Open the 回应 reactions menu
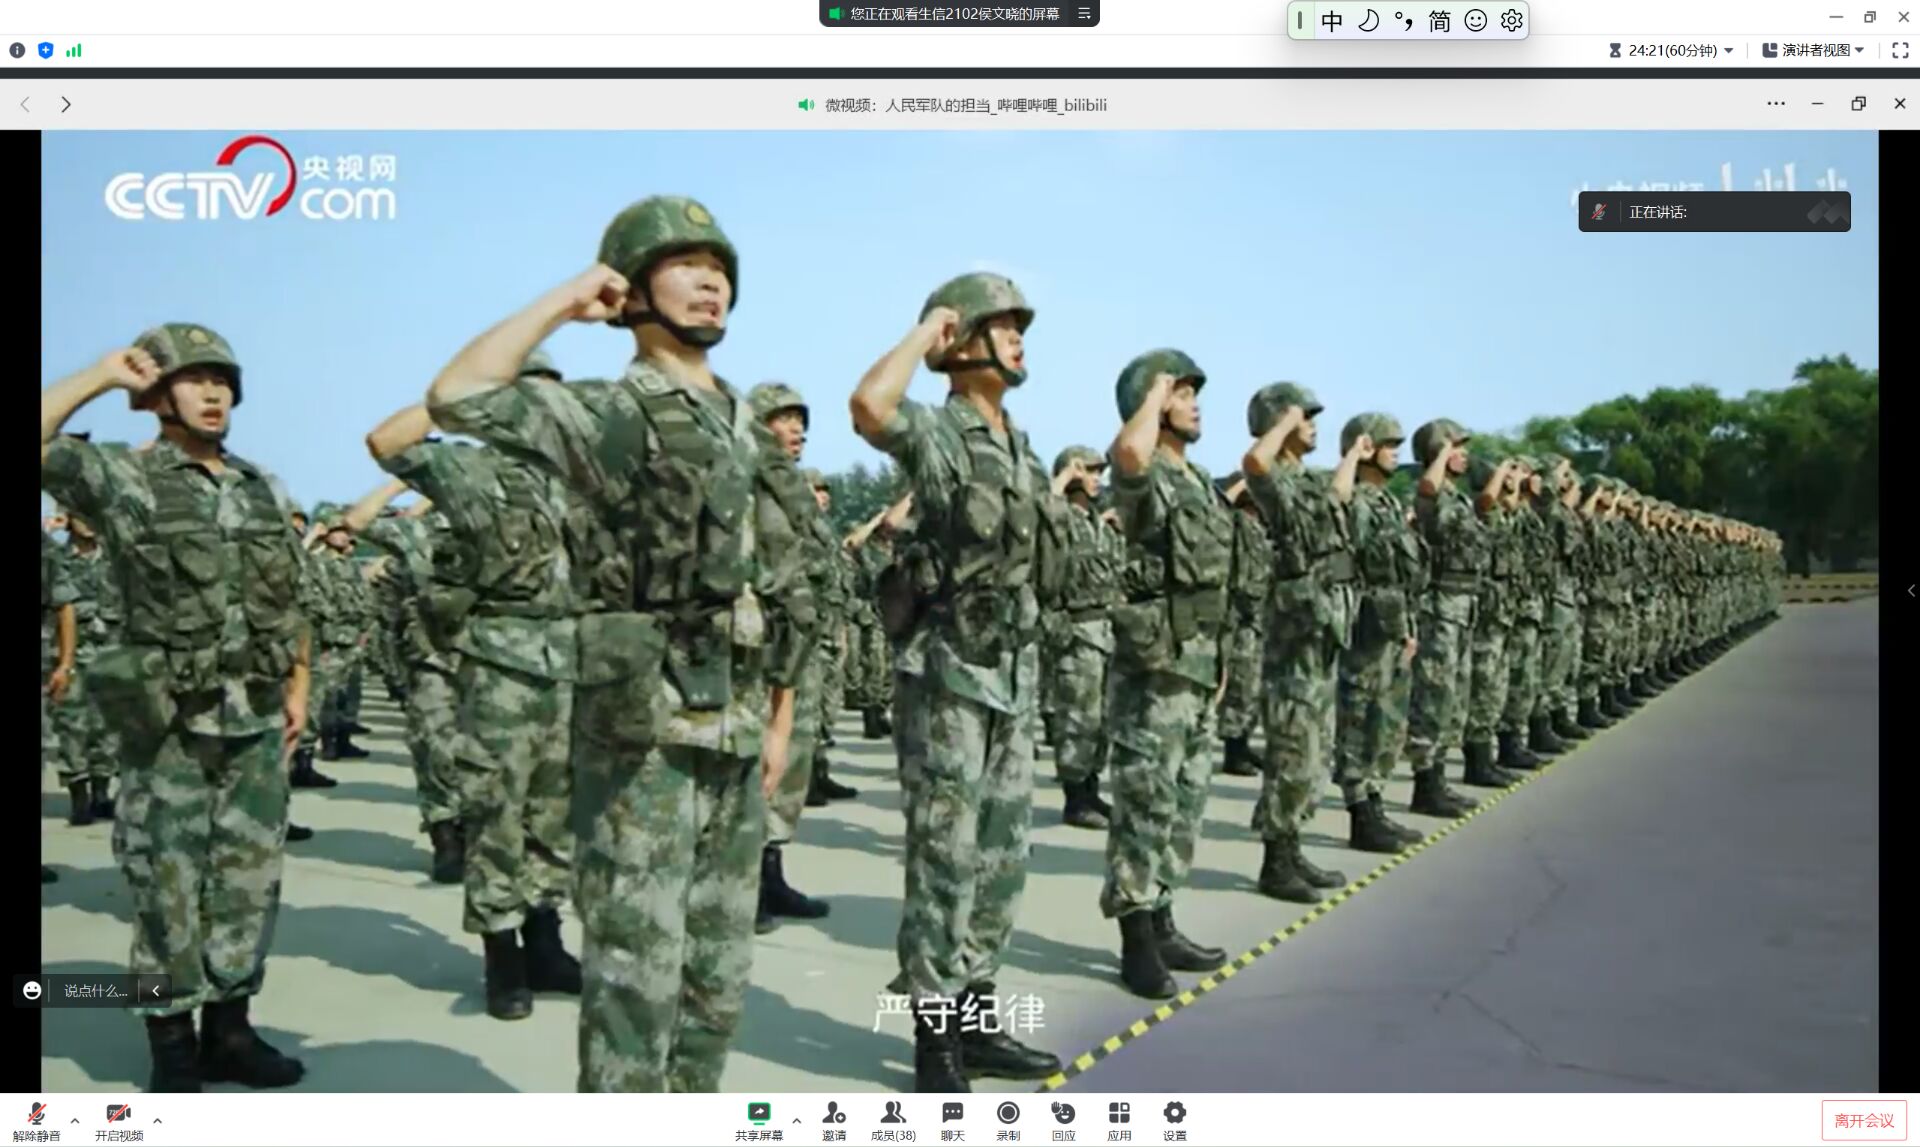 pos(1063,1121)
